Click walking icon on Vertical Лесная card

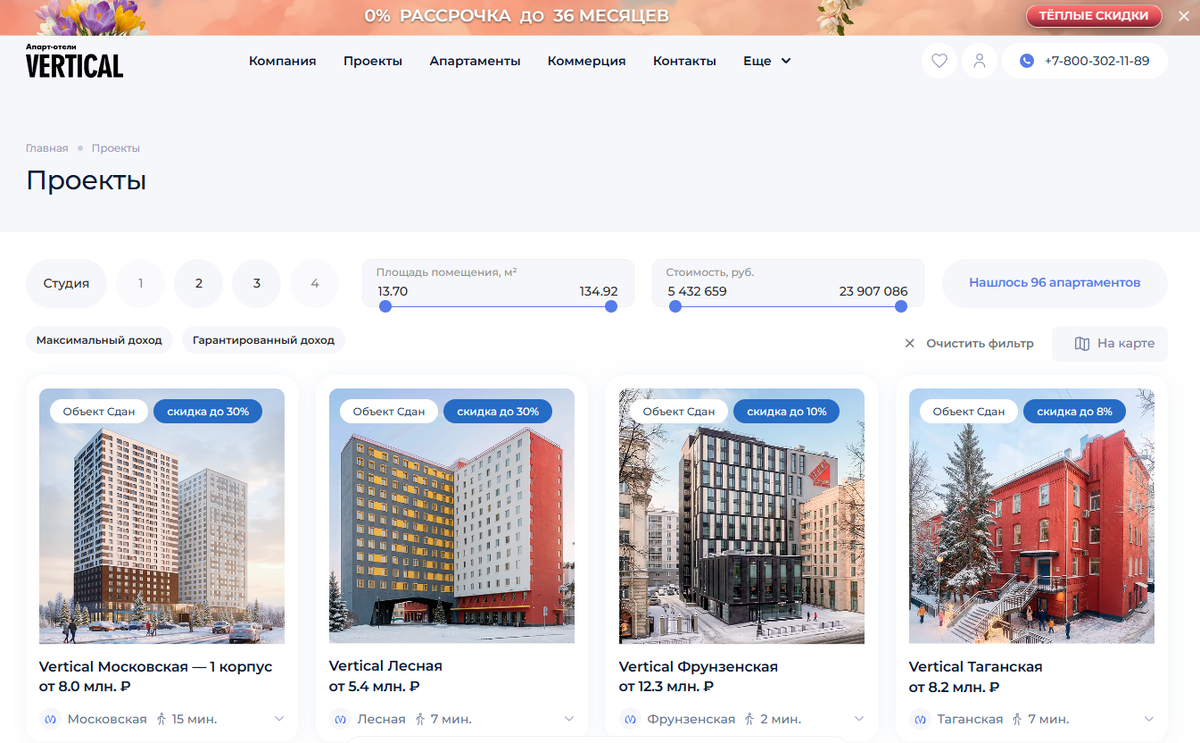419,719
